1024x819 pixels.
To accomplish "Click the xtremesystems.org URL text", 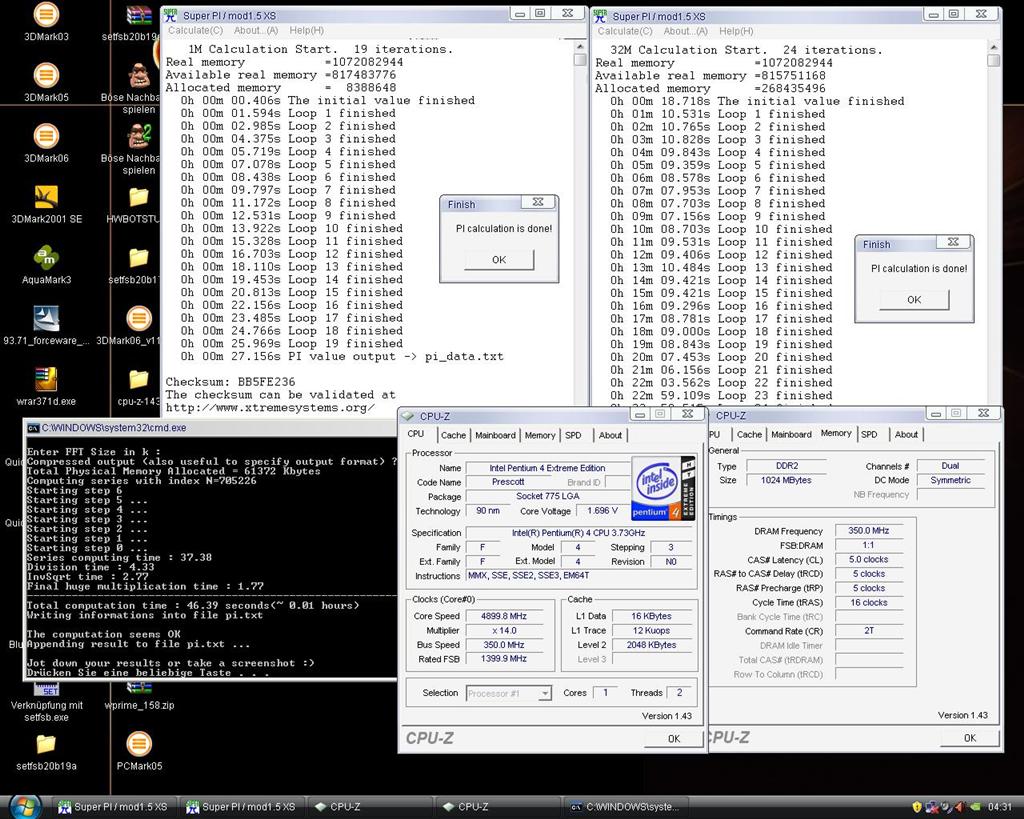I will coord(270,408).
